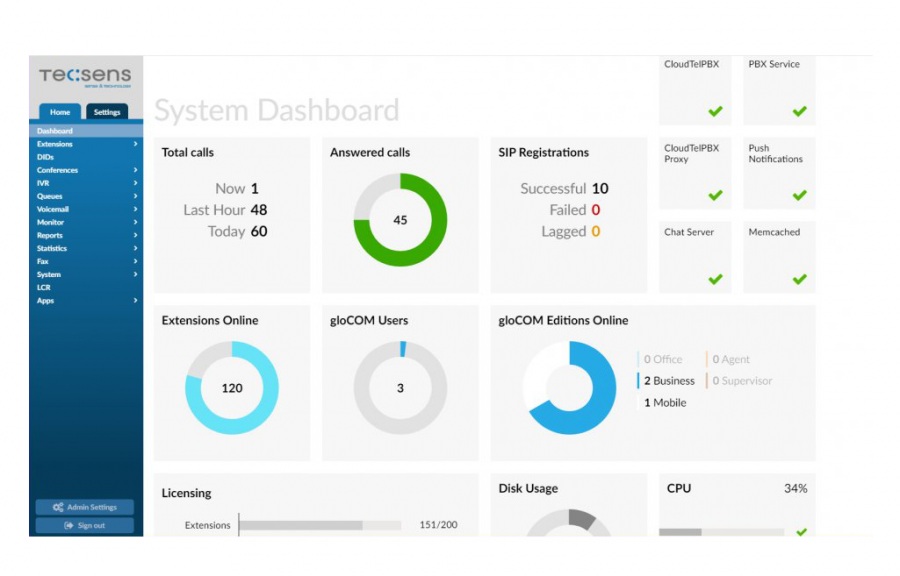Click the 151/200 licensing count

pyautogui.click(x=439, y=524)
